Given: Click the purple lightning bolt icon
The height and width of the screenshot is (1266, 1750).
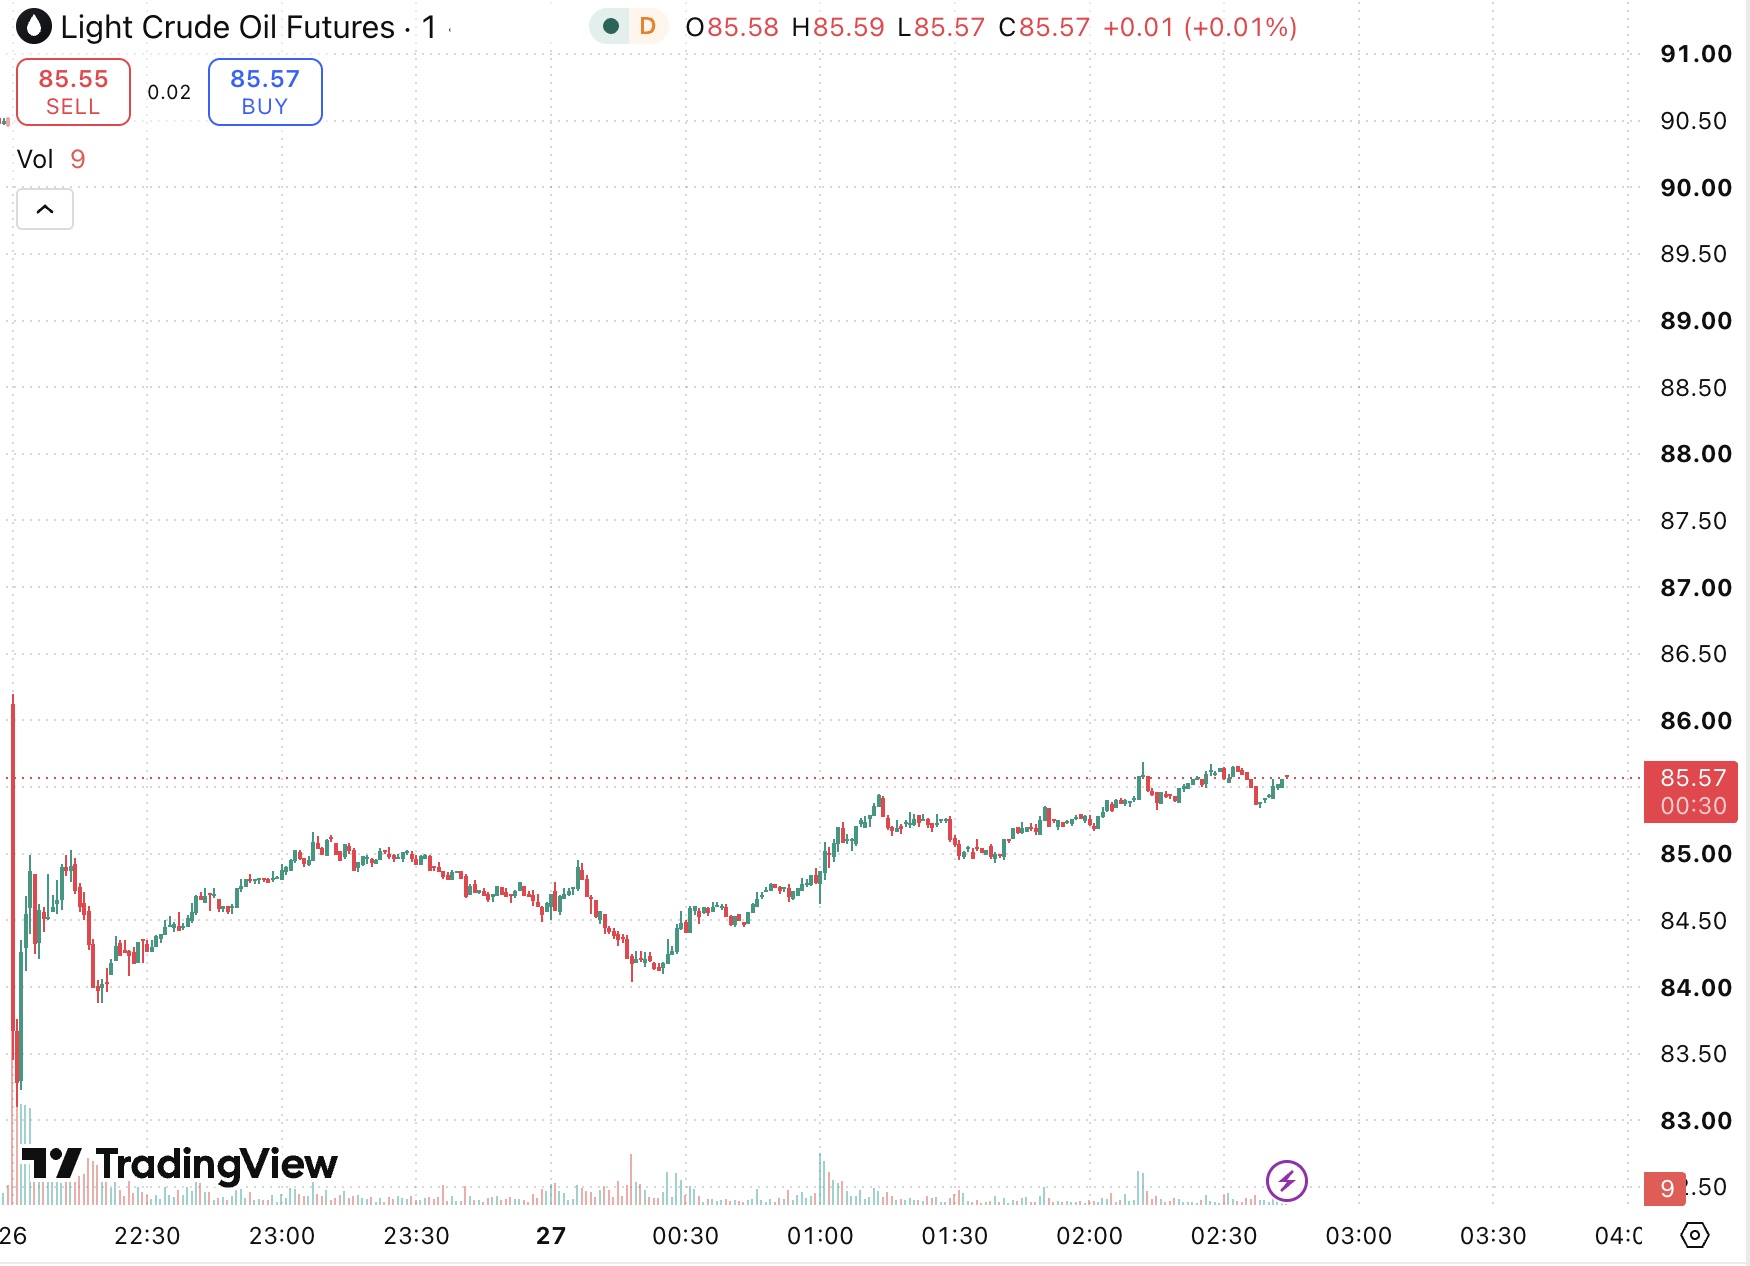Looking at the screenshot, I should [x=1286, y=1181].
